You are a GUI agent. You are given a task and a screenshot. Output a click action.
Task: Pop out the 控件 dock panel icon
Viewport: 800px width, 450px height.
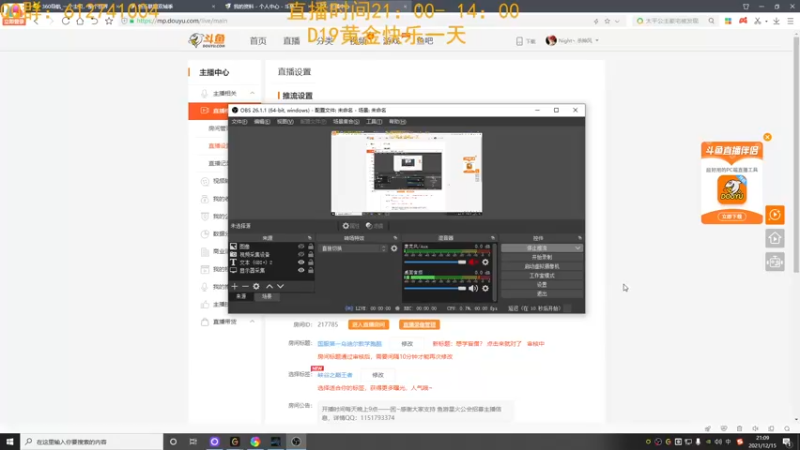point(580,238)
